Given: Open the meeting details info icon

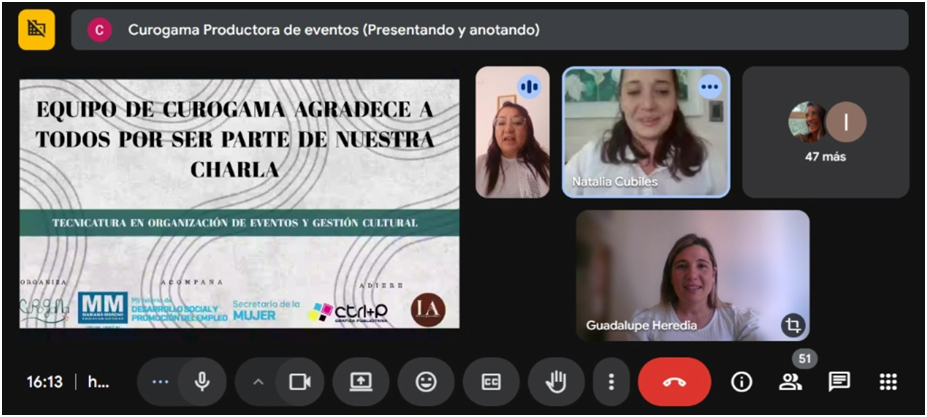Looking at the screenshot, I should point(741,382).
